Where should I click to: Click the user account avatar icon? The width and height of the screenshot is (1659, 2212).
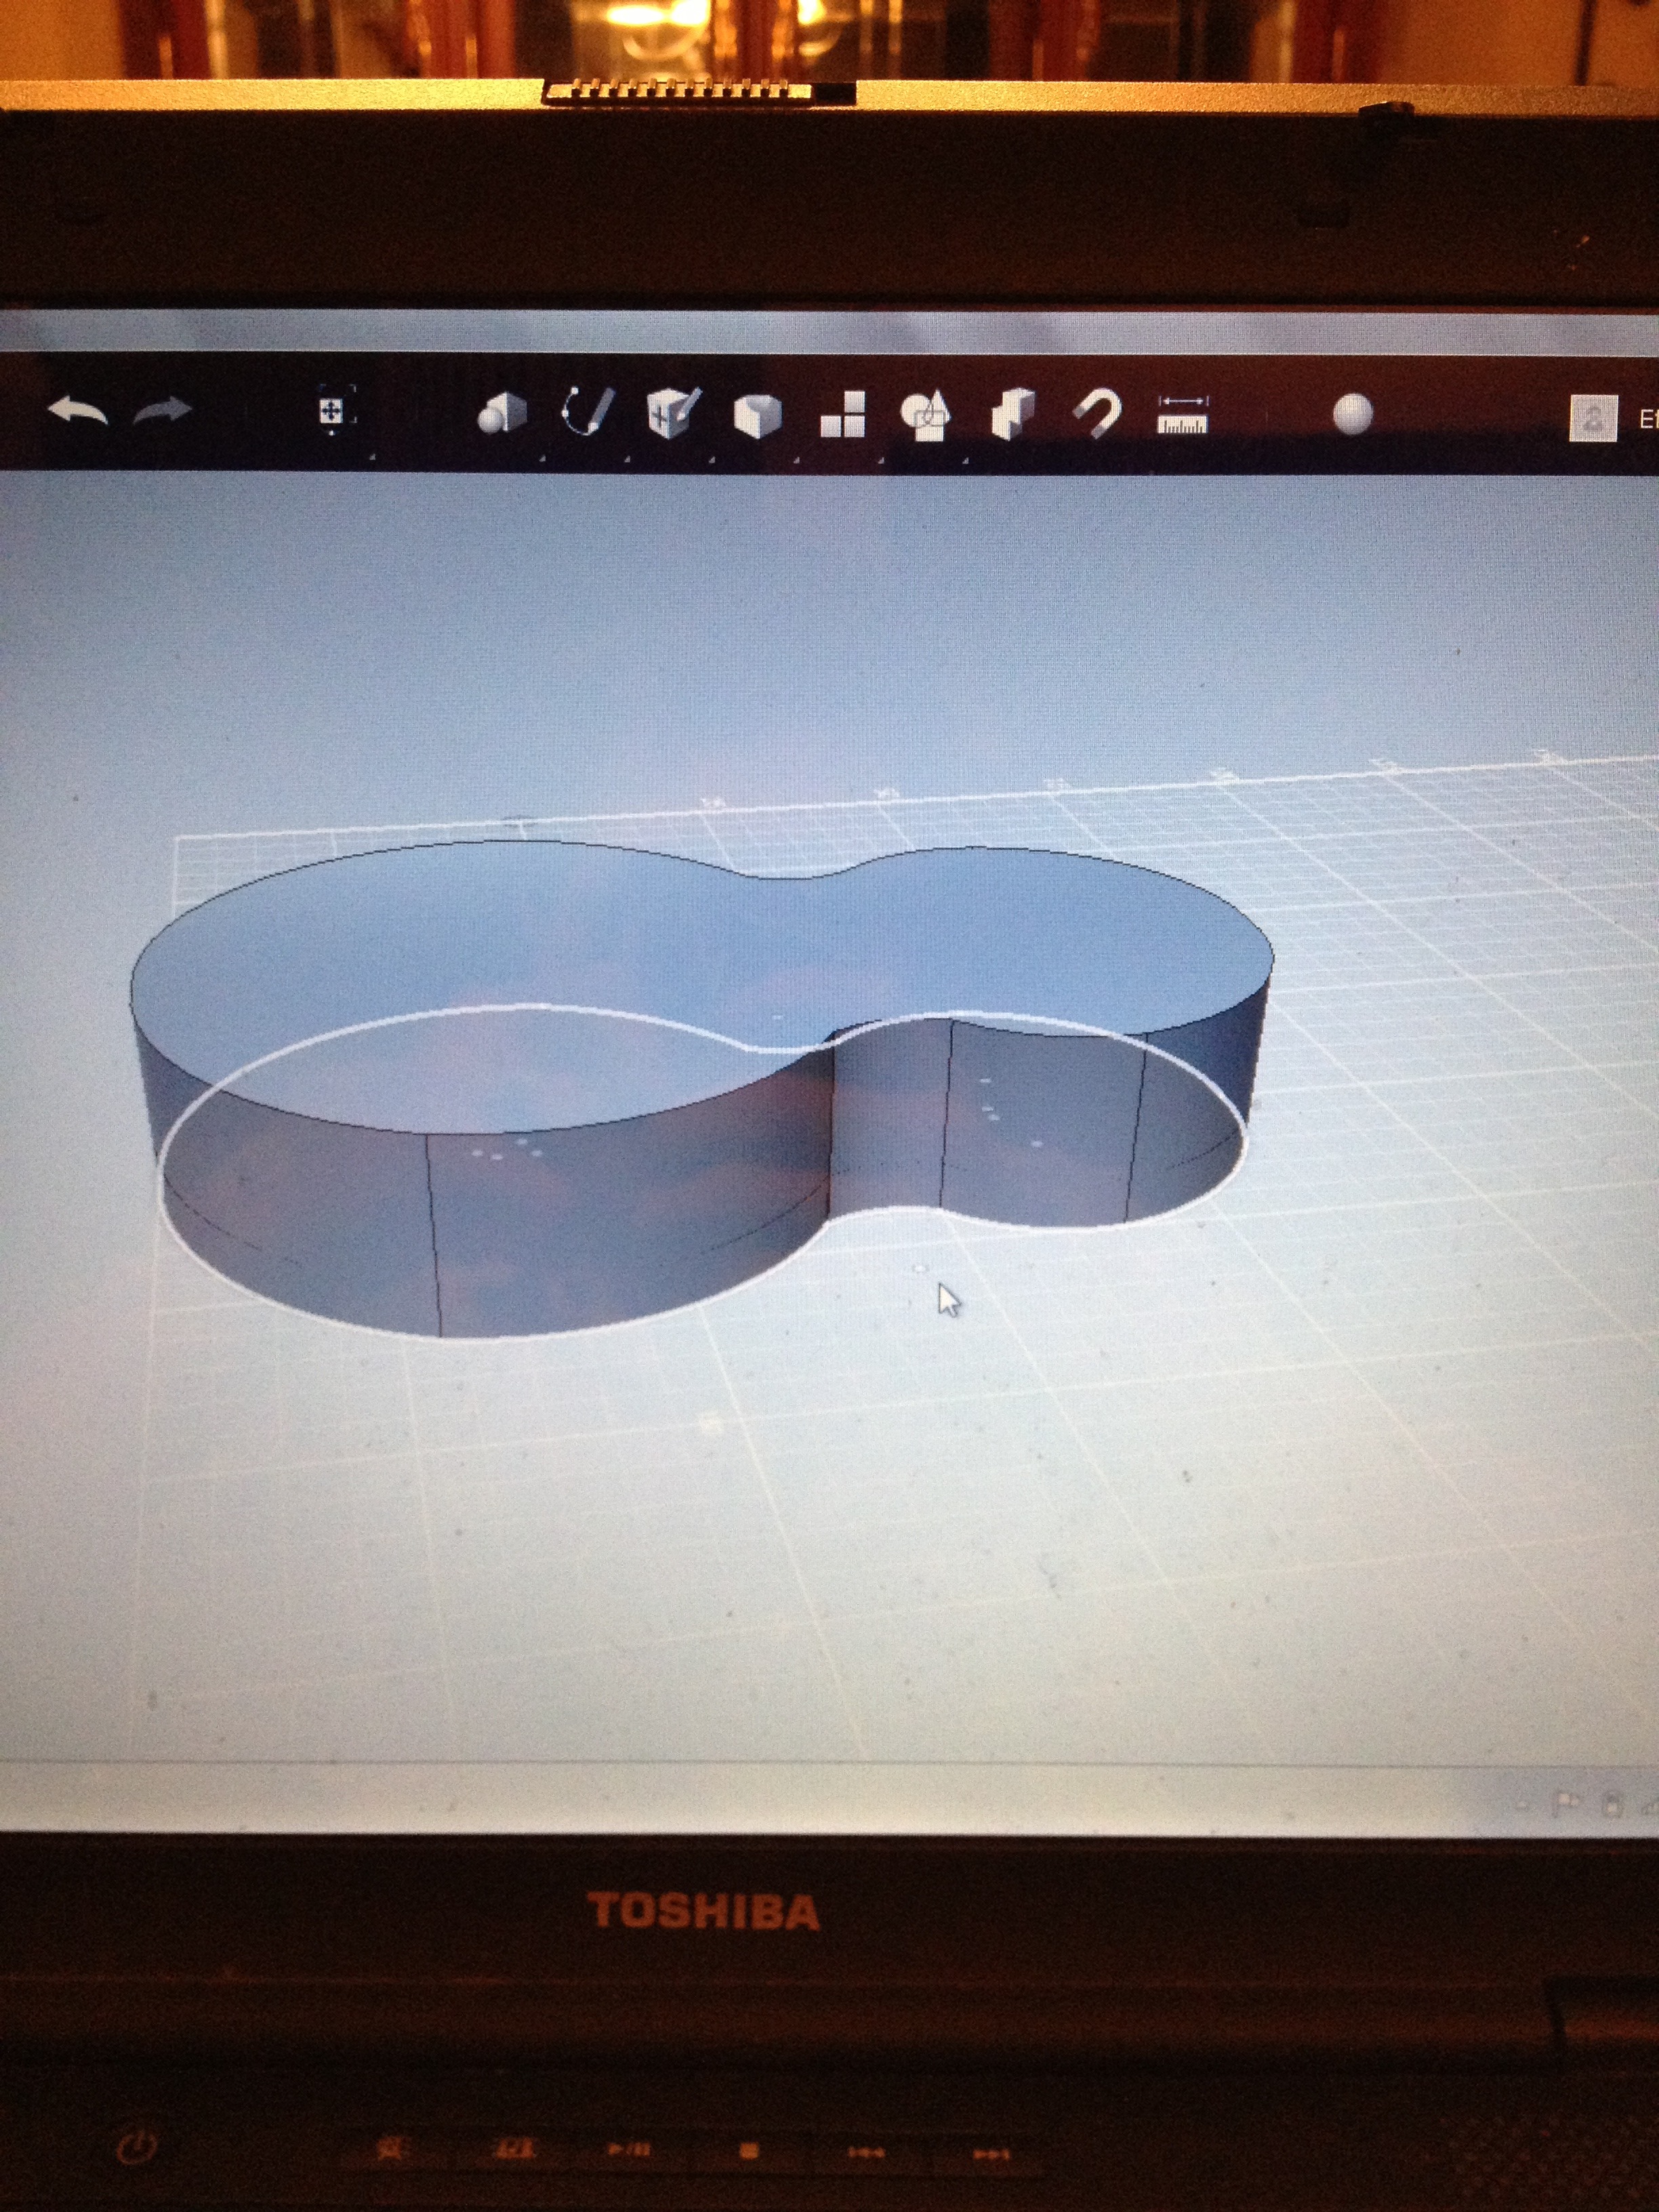click(x=1593, y=417)
